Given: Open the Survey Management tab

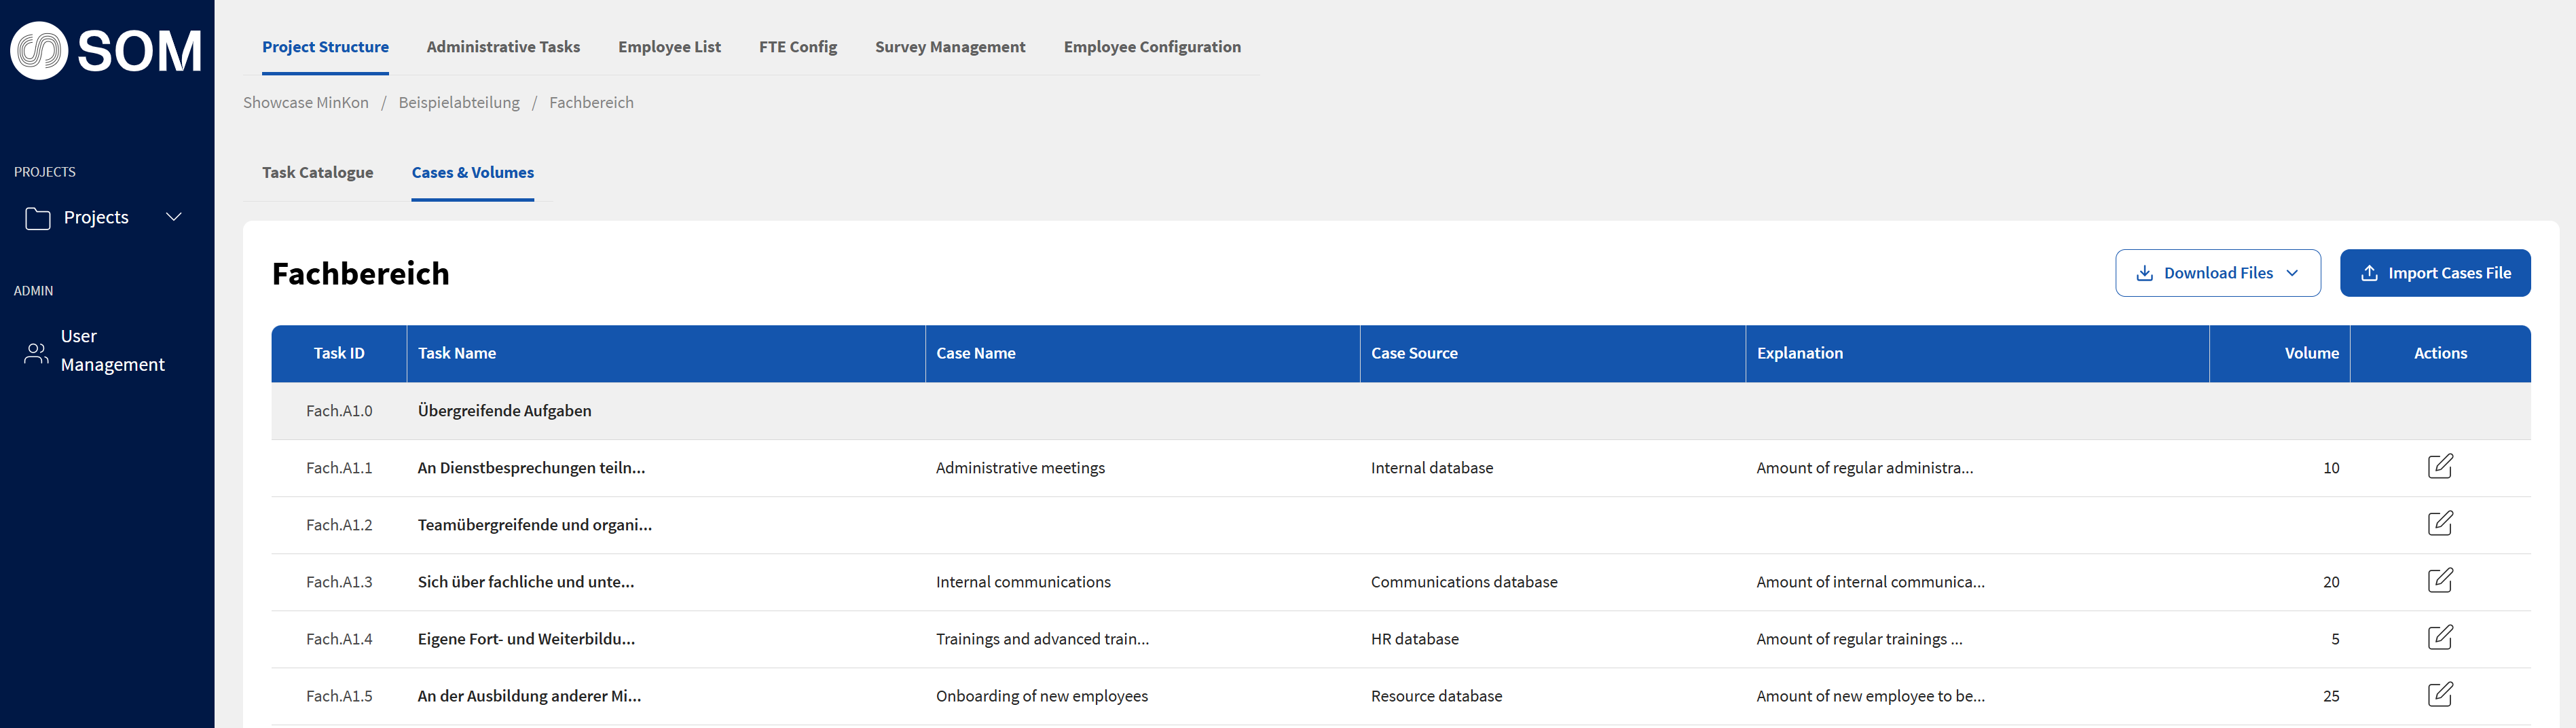Looking at the screenshot, I should point(949,47).
